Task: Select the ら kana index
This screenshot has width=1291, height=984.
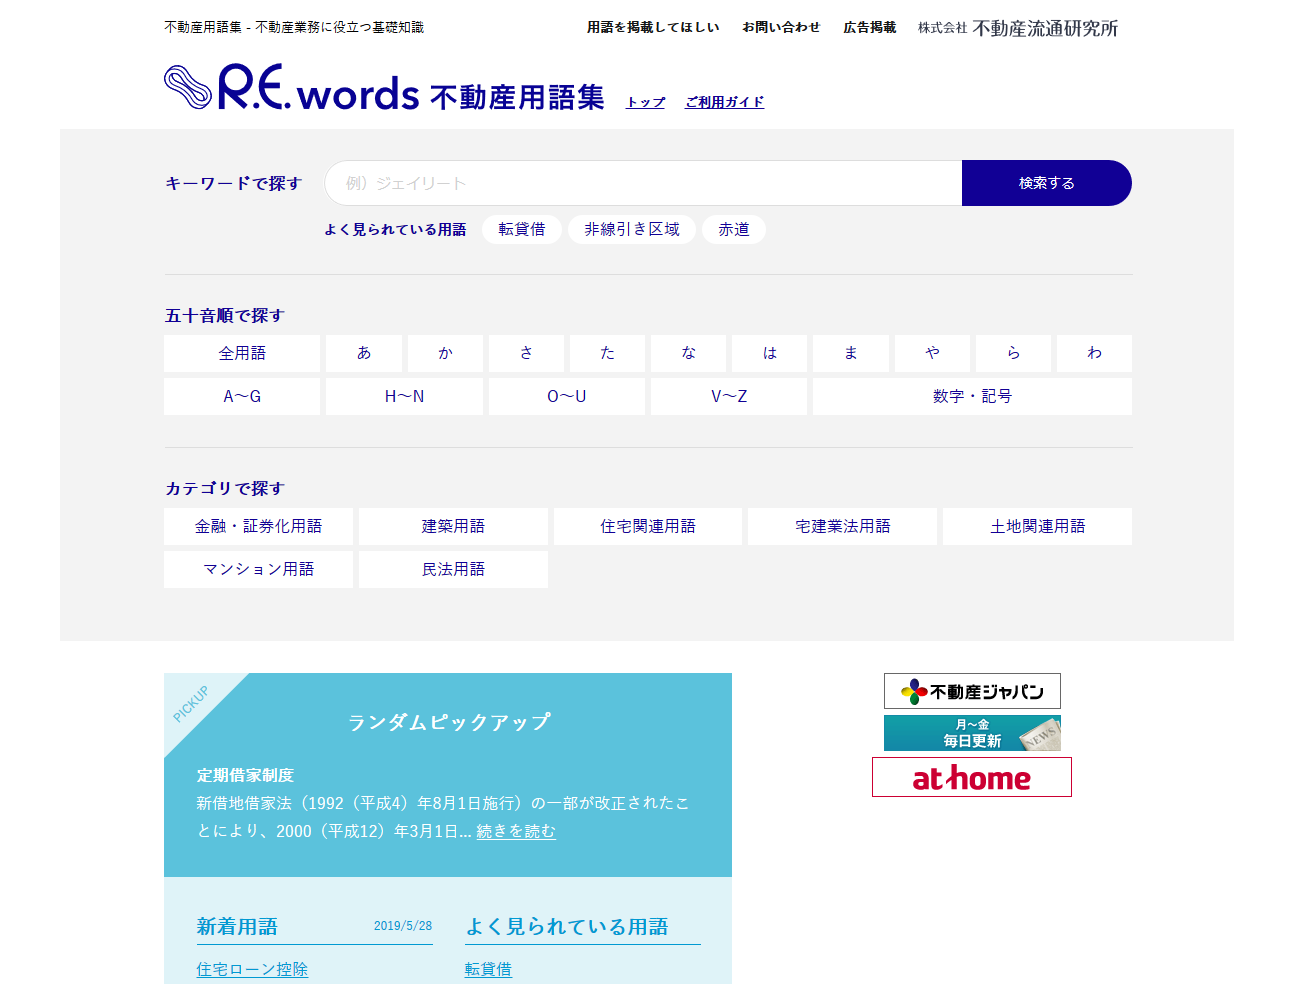Action: [x=1013, y=353]
